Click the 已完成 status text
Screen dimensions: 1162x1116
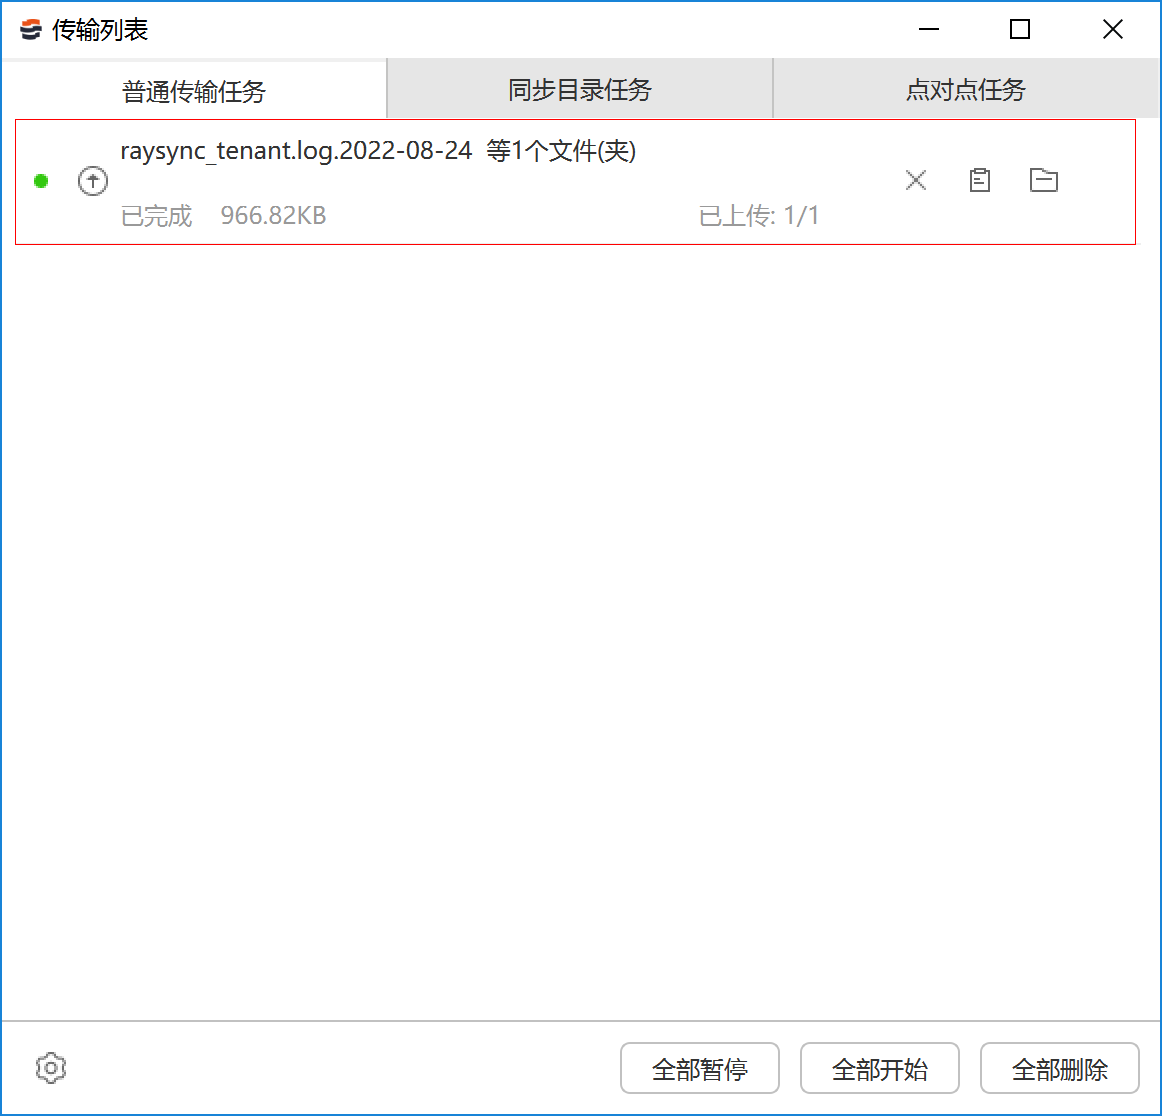(x=156, y=216)
